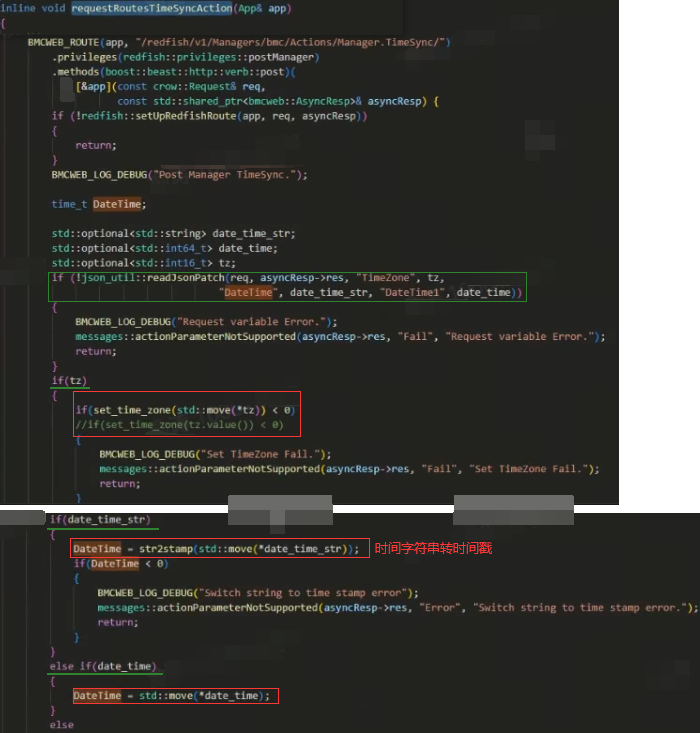Click the DateTime = std::move(*date_time) line
The height and width of the screenshot is (733, 700).
(x=172, y=696)
